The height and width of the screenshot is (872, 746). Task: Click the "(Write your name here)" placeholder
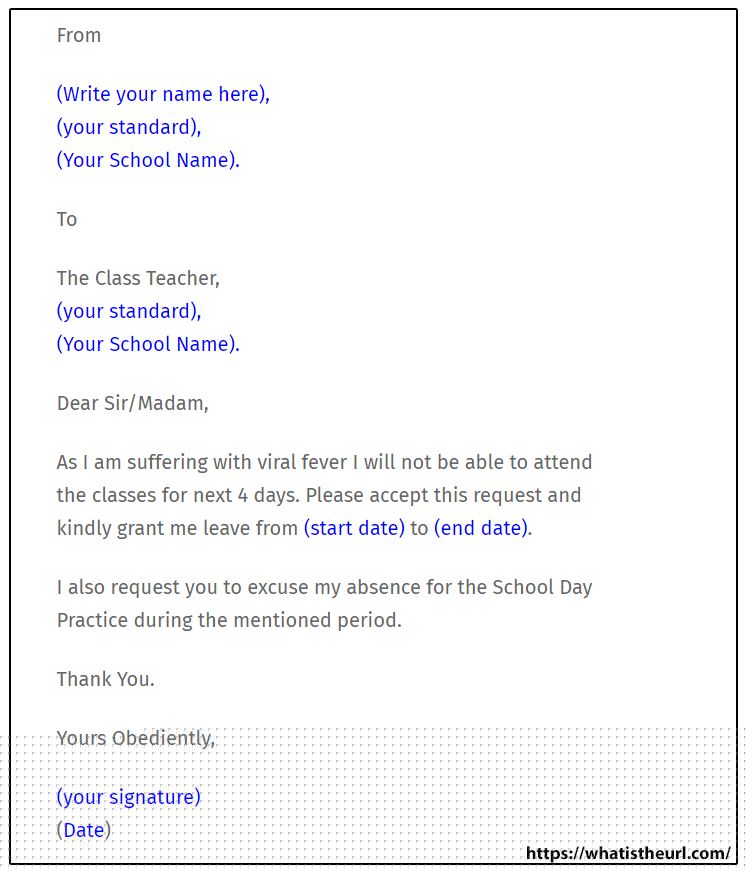163,95
